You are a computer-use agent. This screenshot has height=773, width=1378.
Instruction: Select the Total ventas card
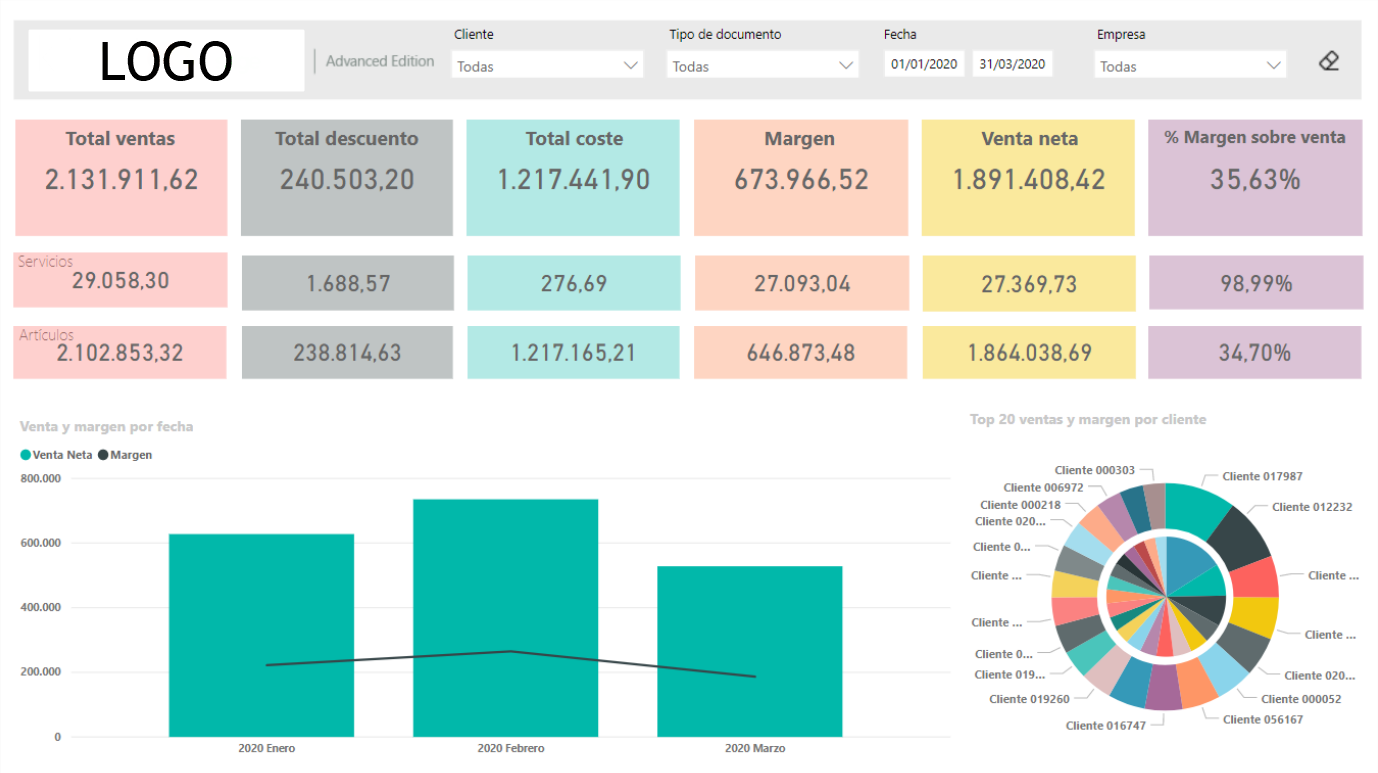click(121, 177)
